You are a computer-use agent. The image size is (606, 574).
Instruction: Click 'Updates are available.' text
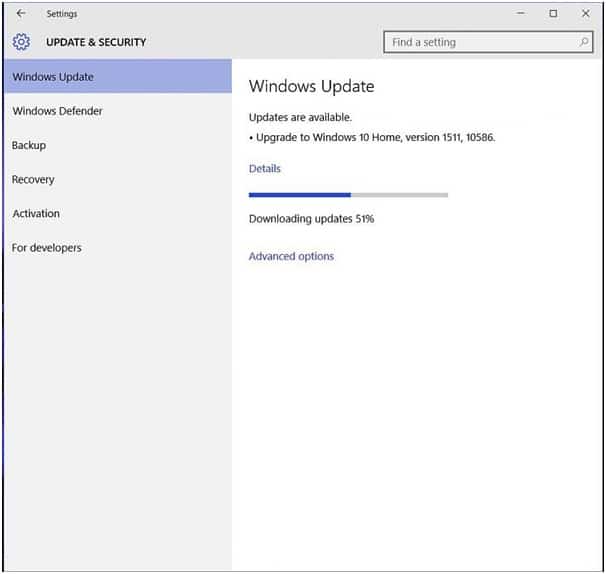[x=300, y=117]
